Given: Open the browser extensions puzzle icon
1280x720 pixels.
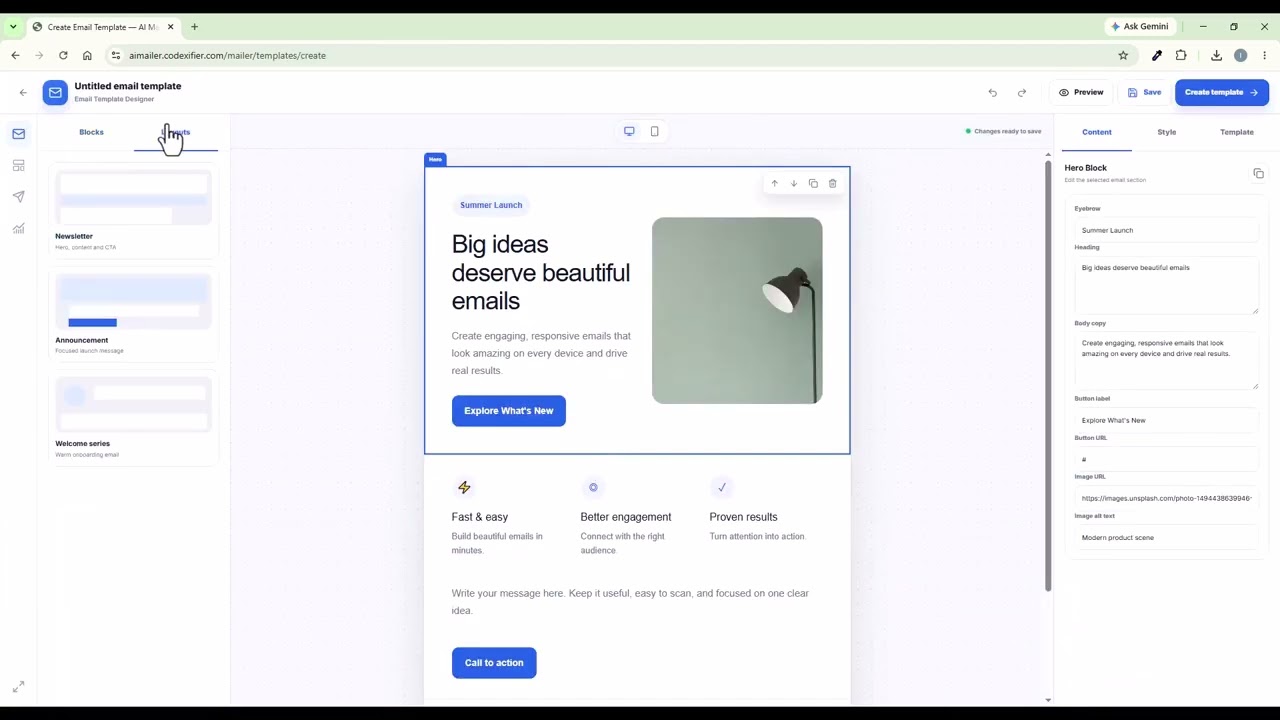Looking at the screenshot, I should pos(1181,55).
